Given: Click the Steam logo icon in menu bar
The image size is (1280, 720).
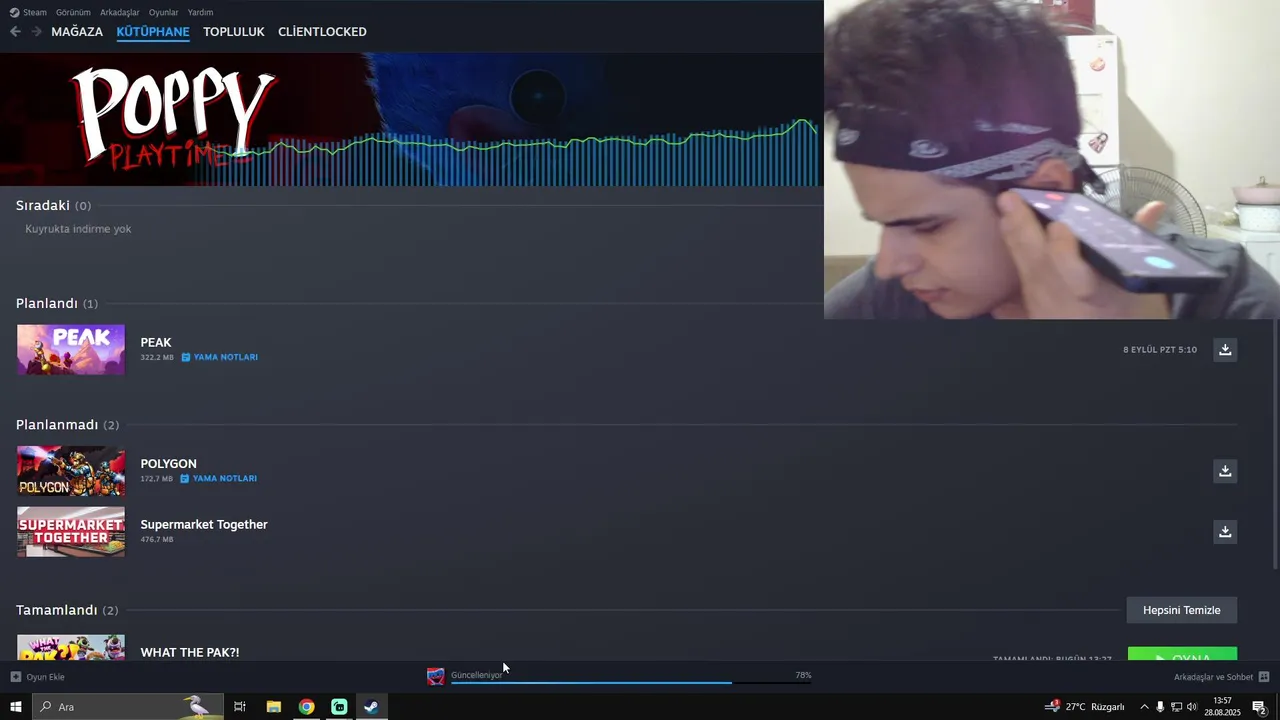Looking at the screenshot, I should [14, 12].
